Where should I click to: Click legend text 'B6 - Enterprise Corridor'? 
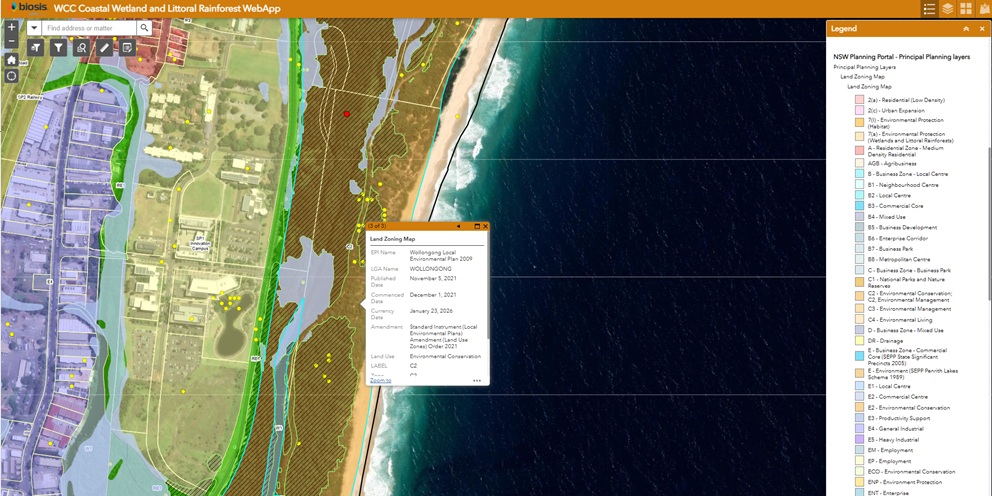(x=898, y=239)
